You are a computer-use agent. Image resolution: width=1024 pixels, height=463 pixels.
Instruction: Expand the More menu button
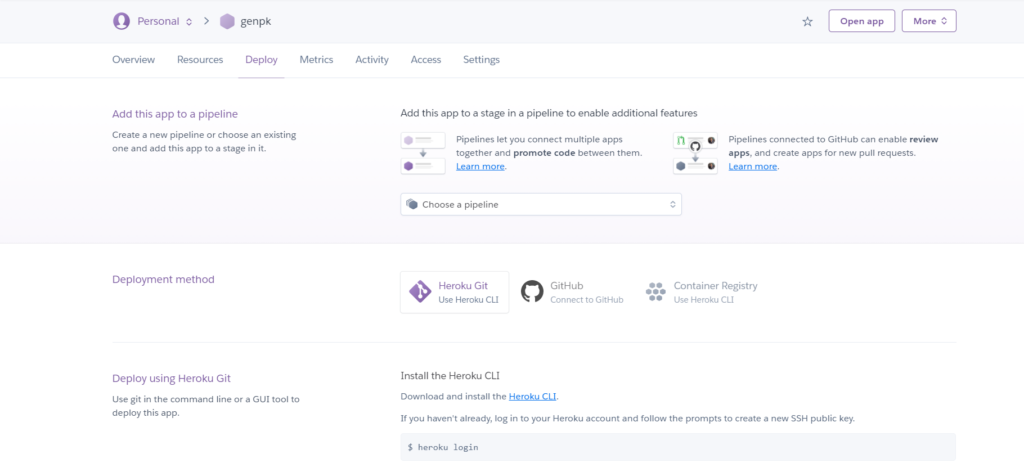click(x=929, y=21)
